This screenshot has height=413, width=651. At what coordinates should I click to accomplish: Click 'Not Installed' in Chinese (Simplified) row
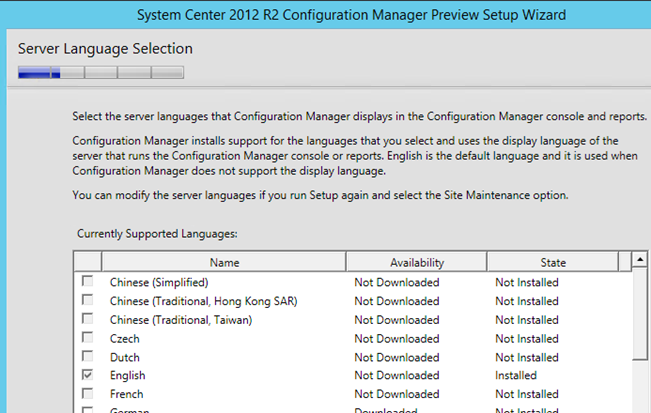click(x=526, y=282)
